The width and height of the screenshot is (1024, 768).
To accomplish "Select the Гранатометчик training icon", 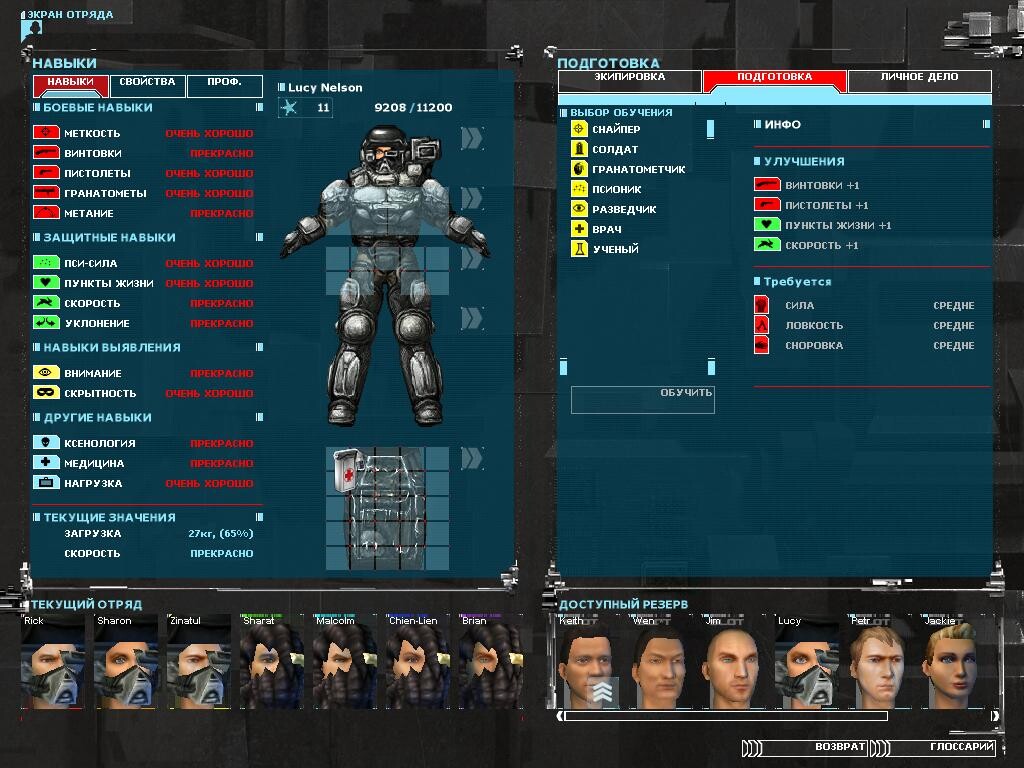I will 579,168.
